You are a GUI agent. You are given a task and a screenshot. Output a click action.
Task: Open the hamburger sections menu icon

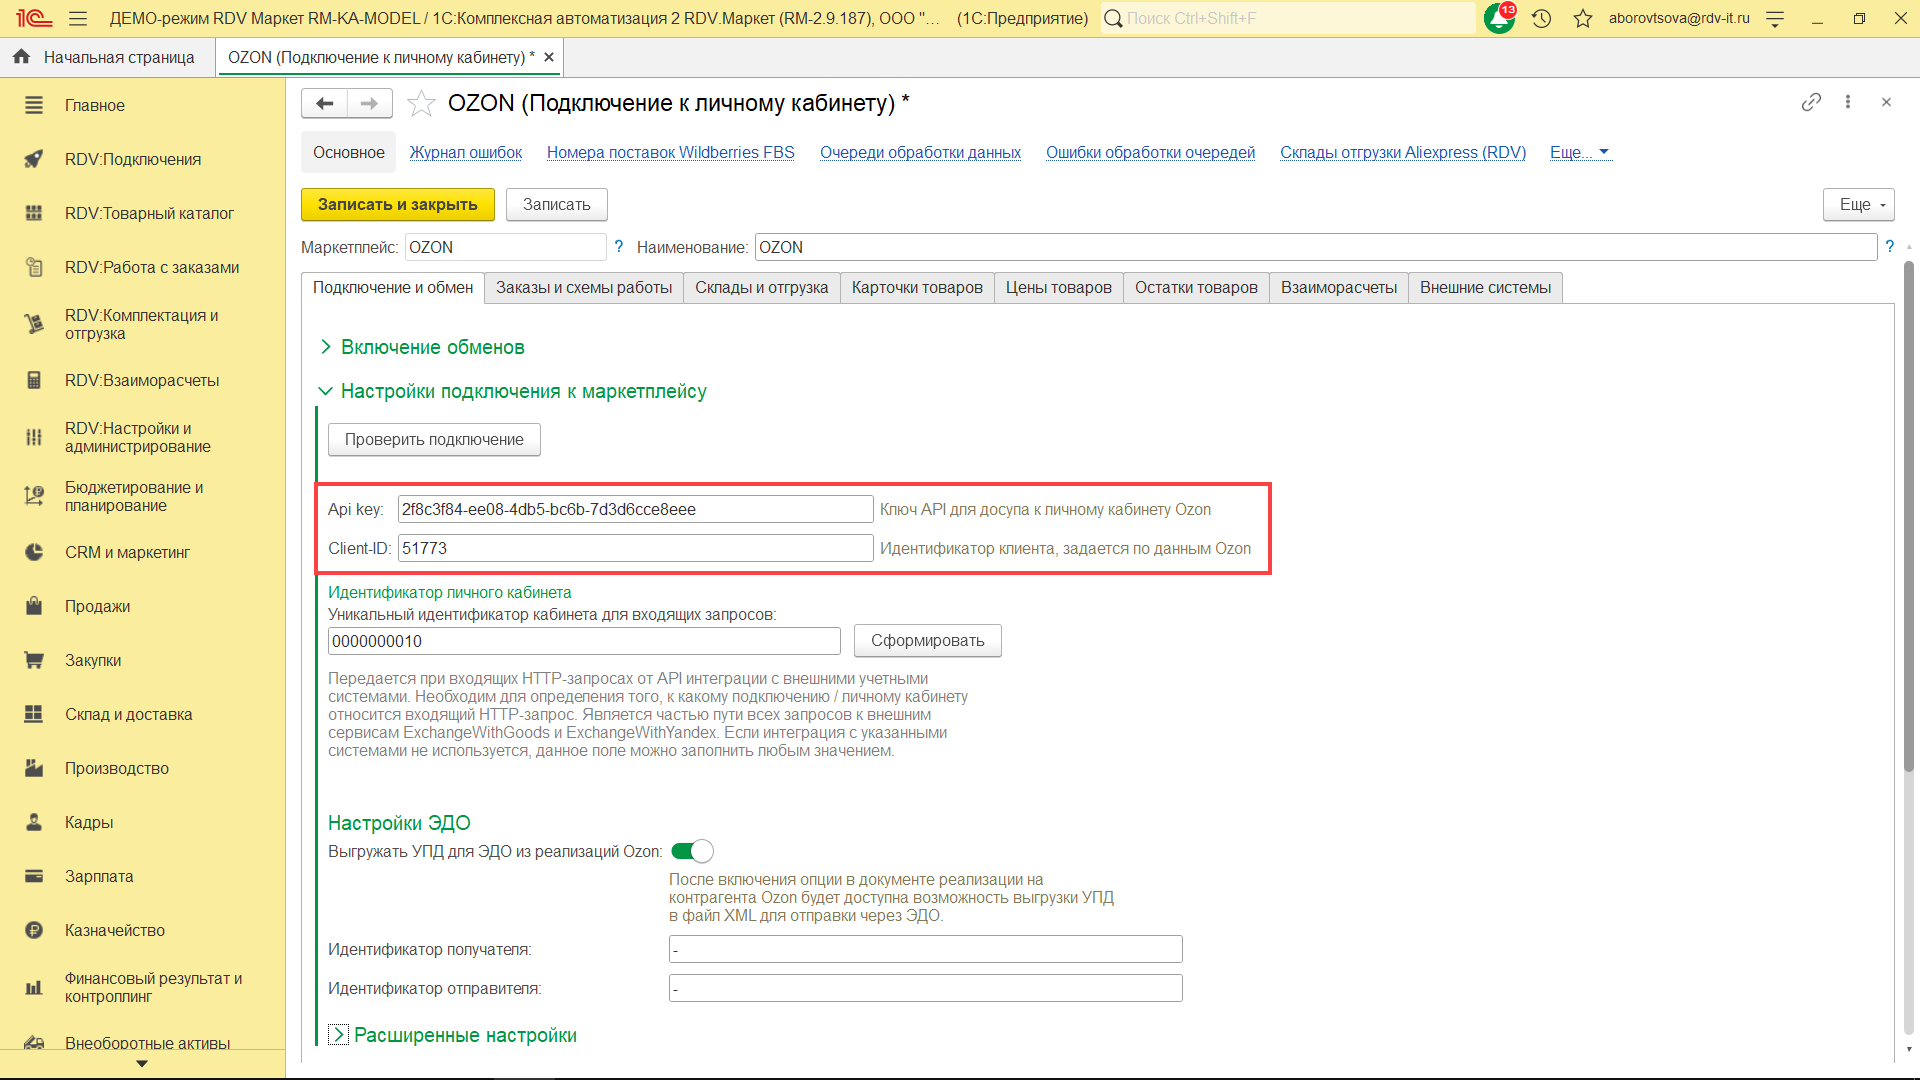[x=78, y=18]
